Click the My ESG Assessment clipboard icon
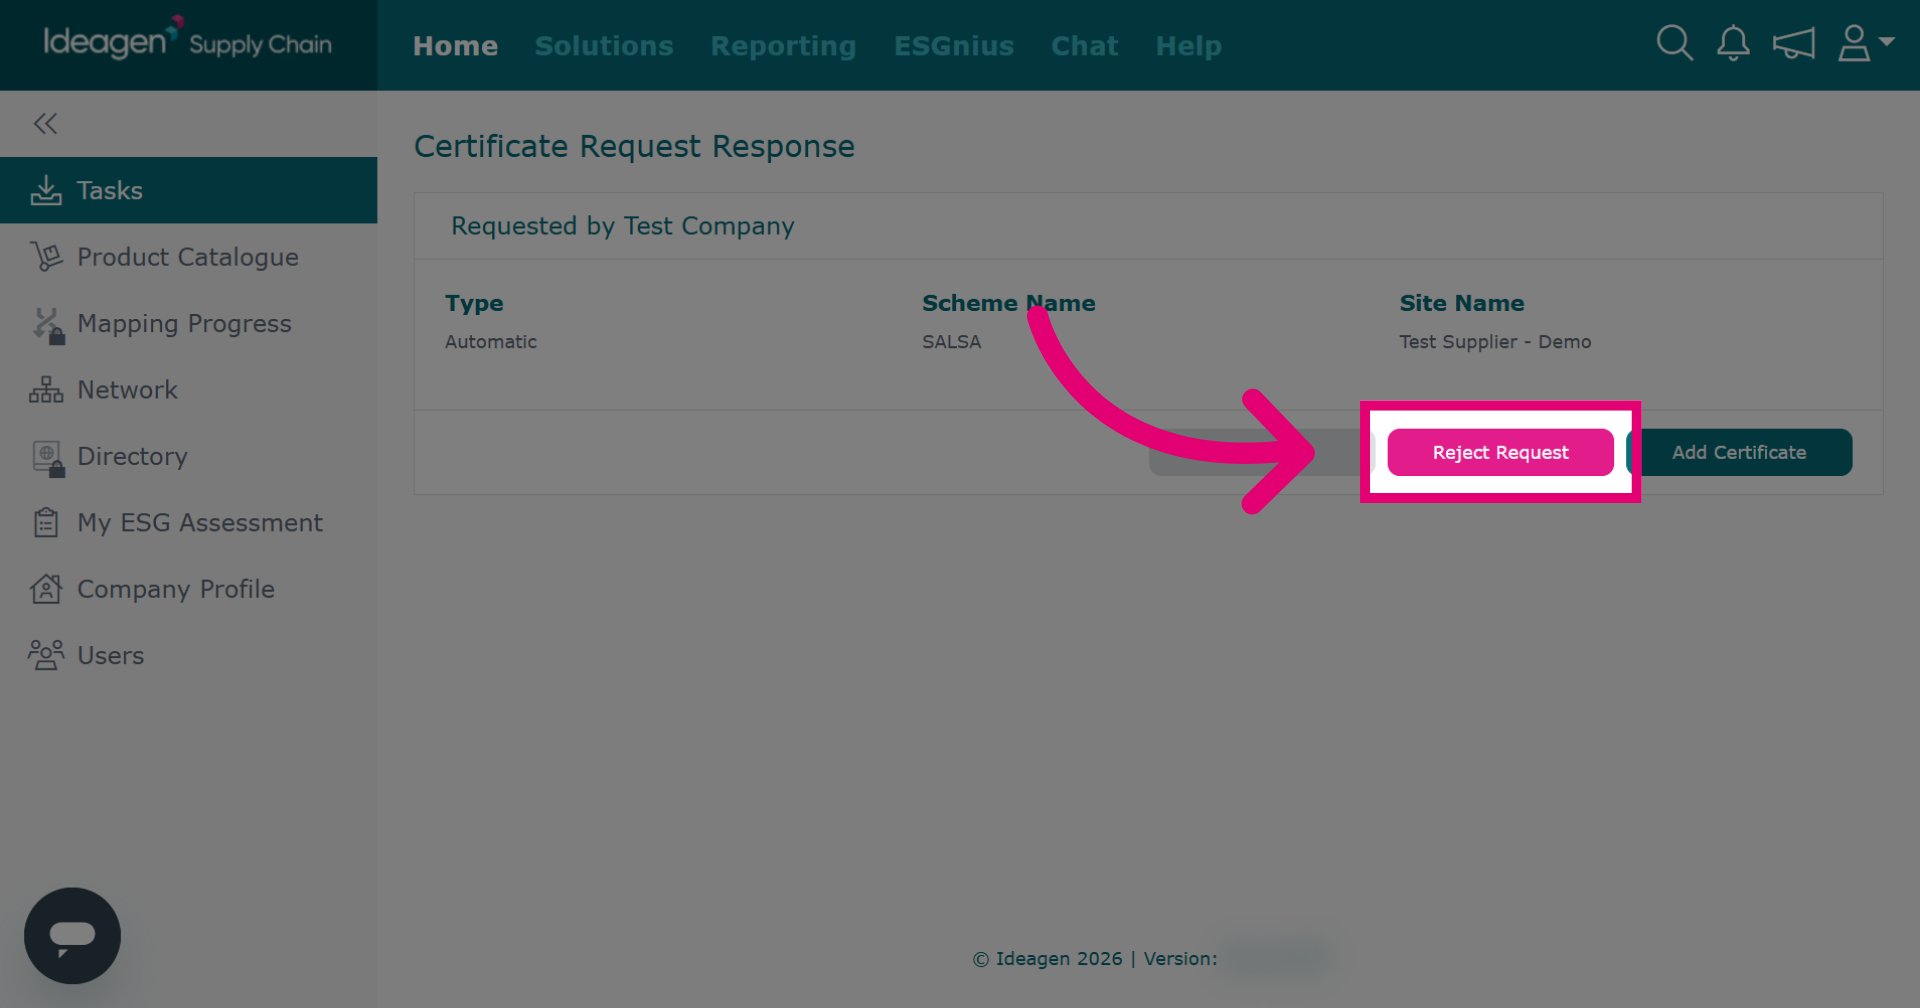The height and width of the screenshot is (1008, 1920). coord(46,522)
